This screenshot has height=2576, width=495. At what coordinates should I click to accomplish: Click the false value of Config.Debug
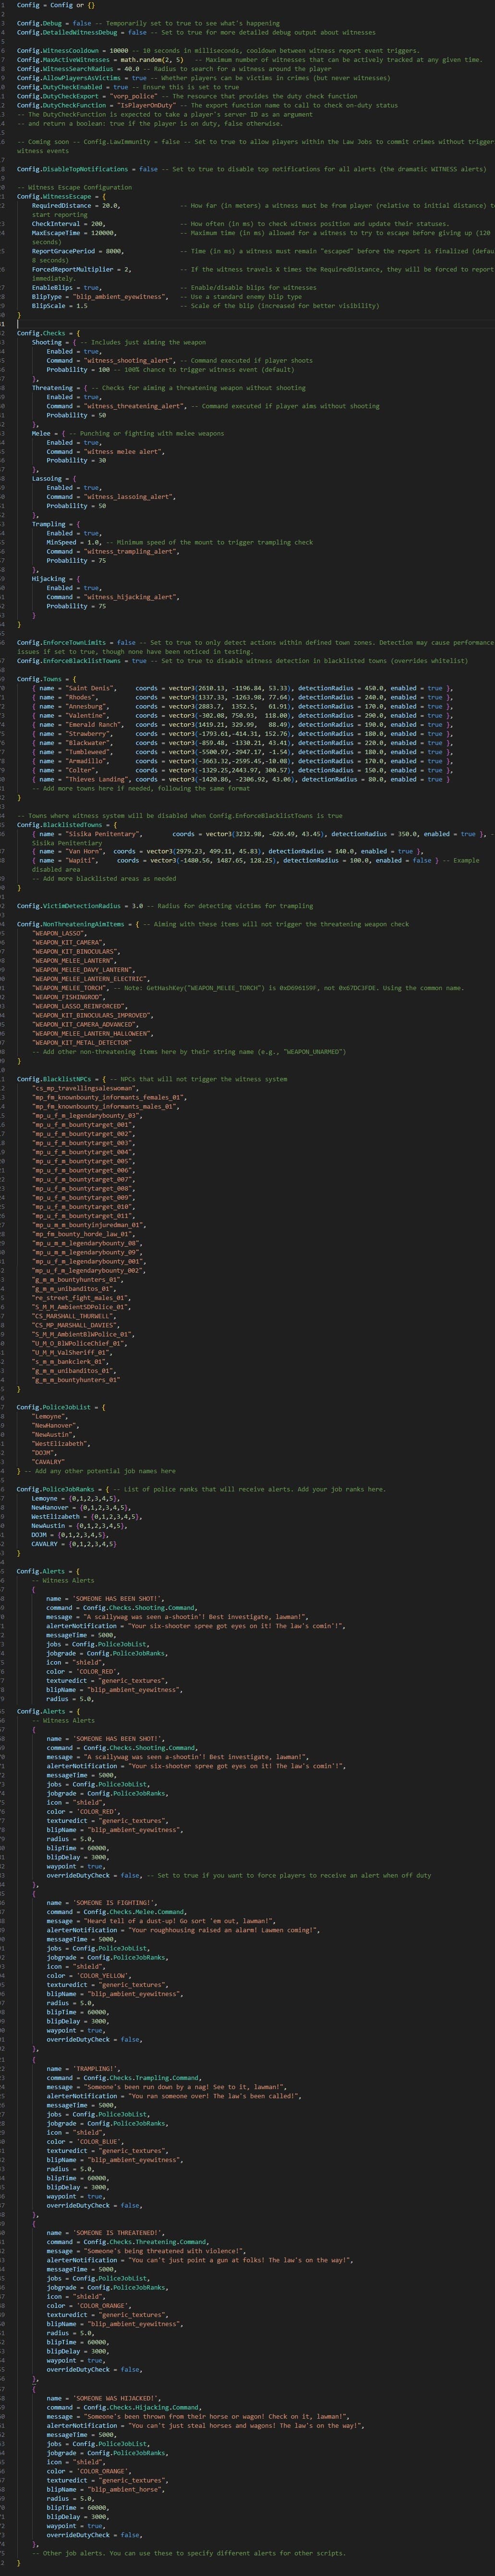pos(81,23)
